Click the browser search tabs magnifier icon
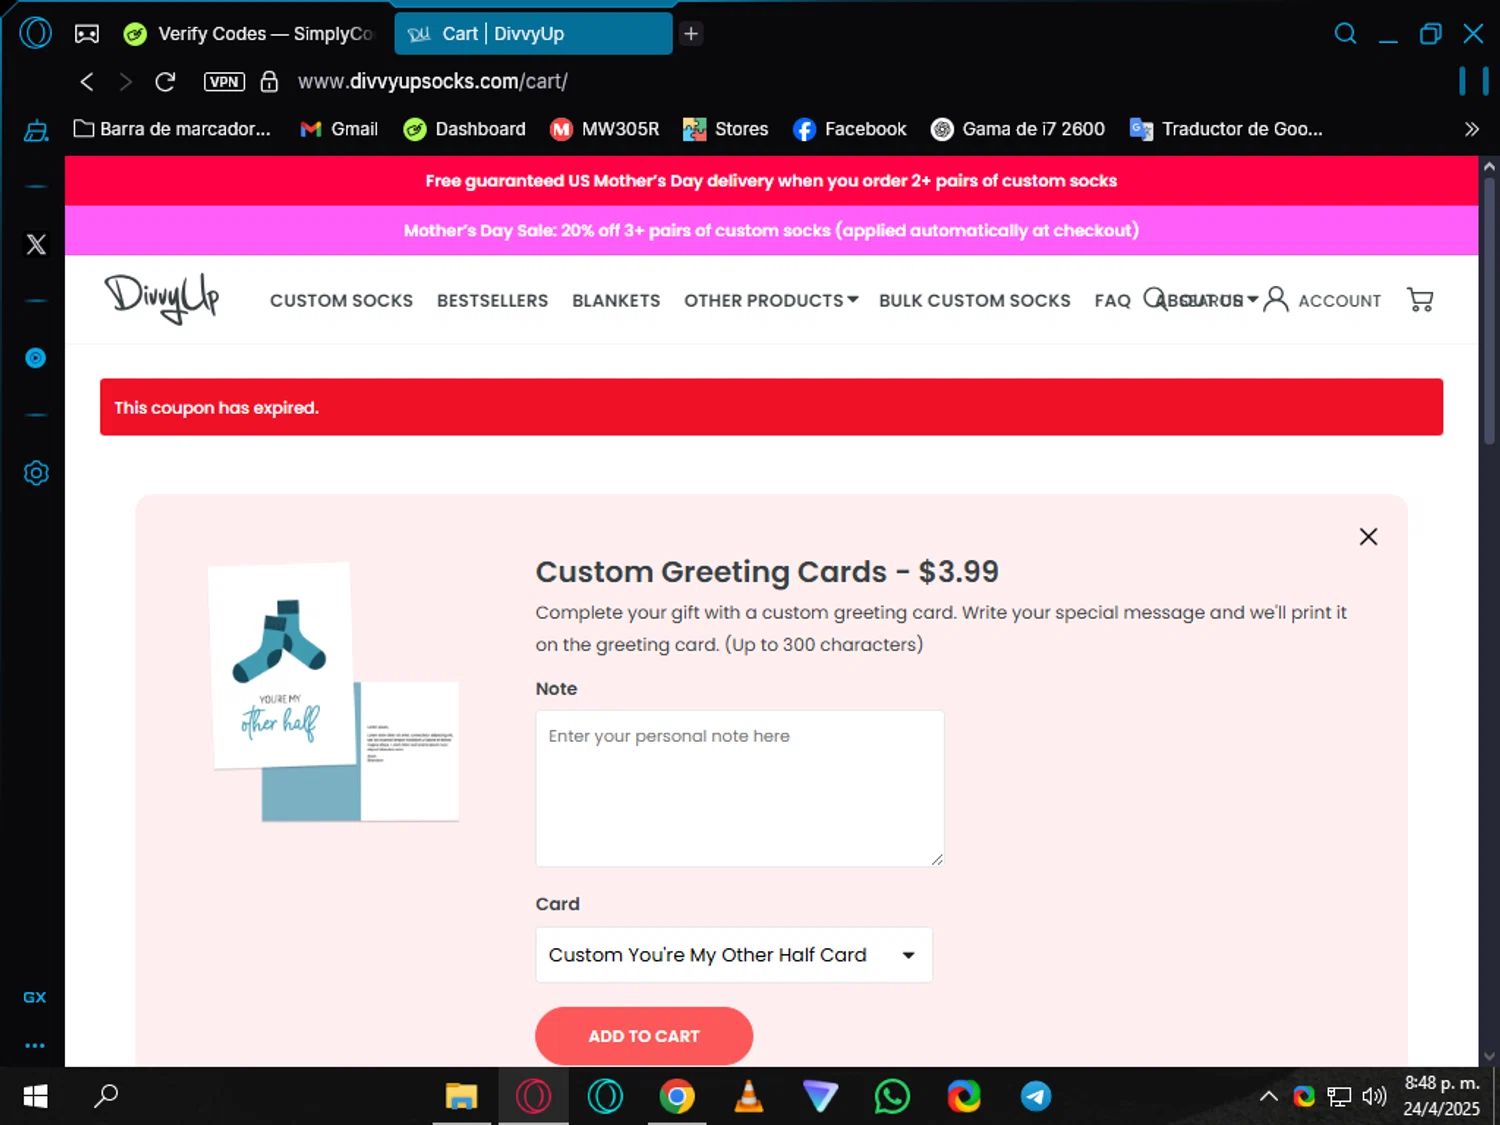This screenshot has height=1125, width=1500. (1346, 34)
